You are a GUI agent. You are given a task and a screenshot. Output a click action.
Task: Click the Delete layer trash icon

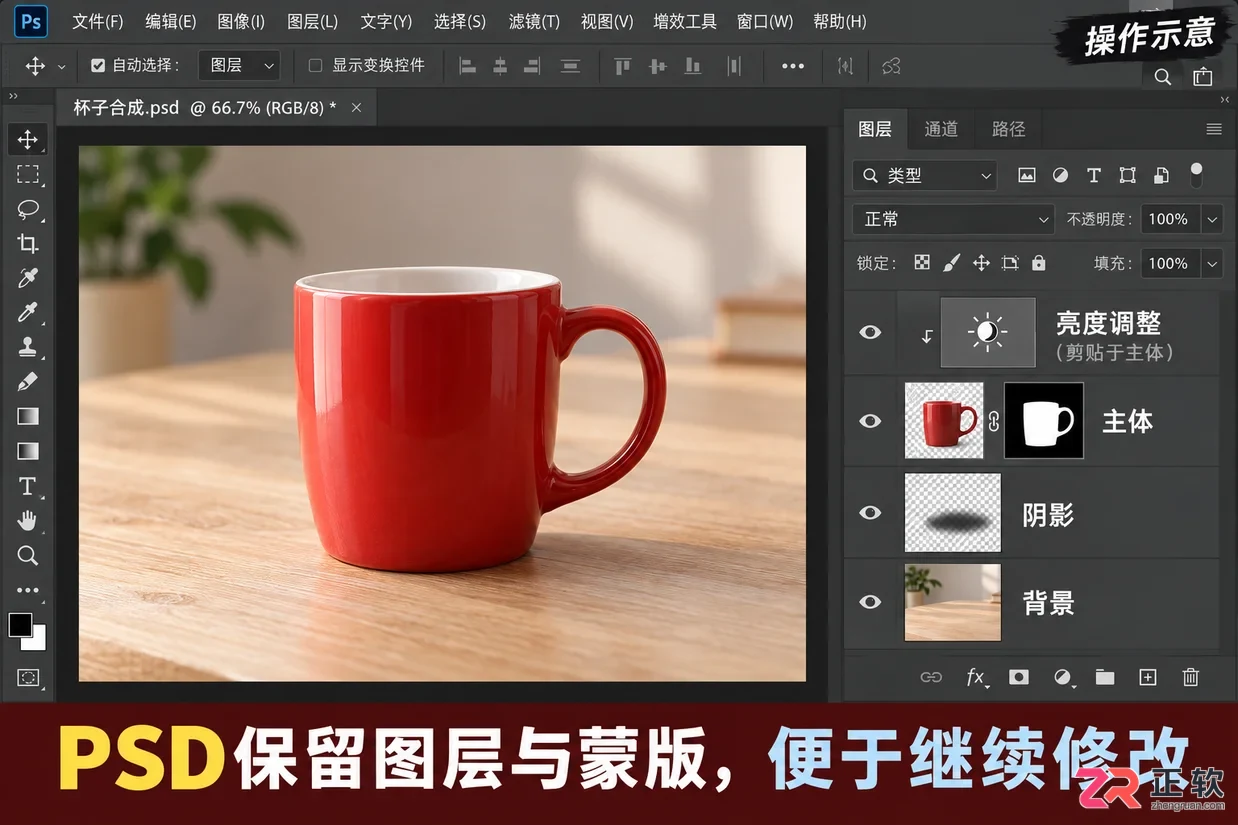tap(1190, 677)
